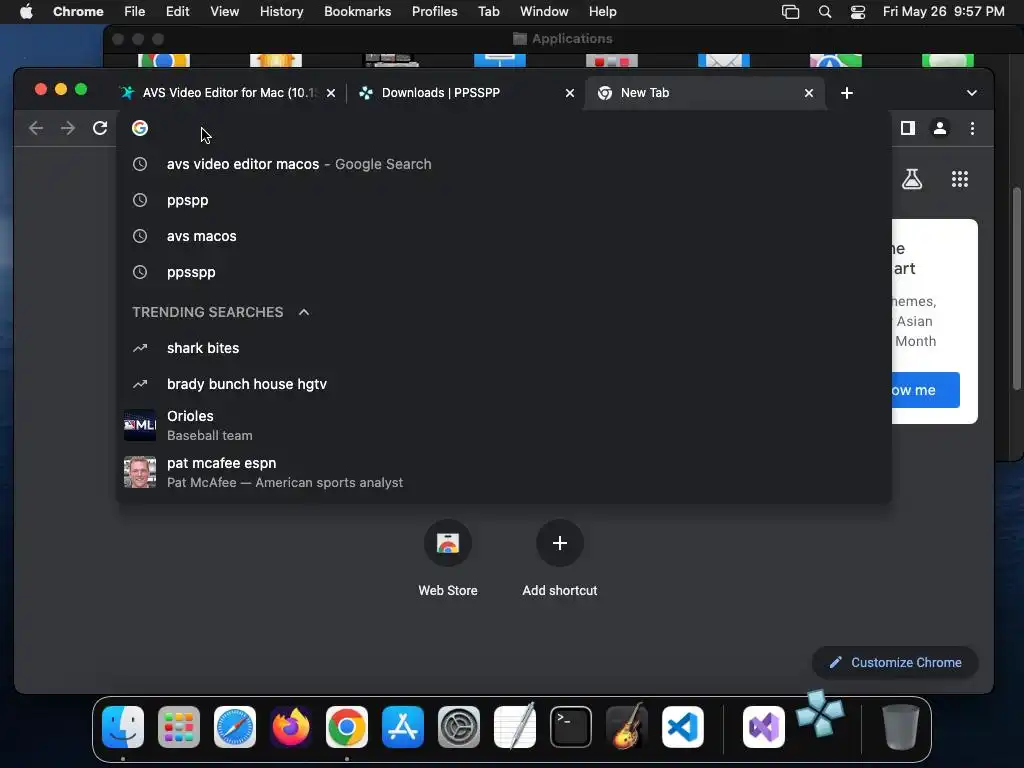Open the Chrome menu in menu bar
The image size is (1024, 768).
78,12
